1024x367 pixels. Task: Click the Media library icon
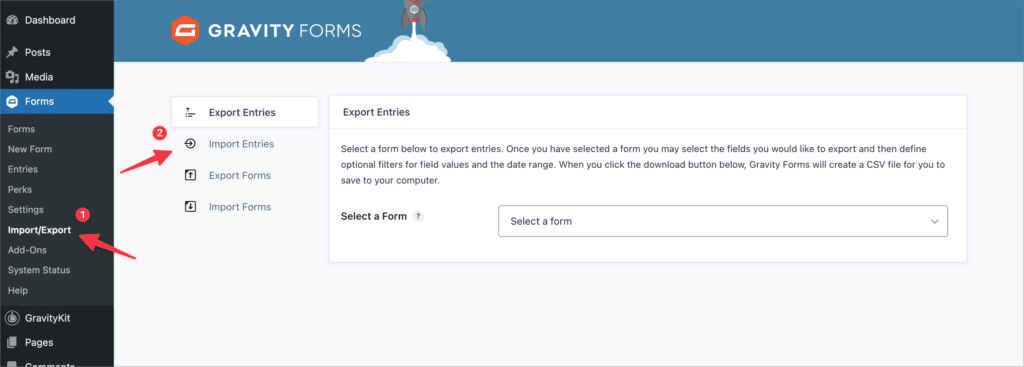point(11,77)
